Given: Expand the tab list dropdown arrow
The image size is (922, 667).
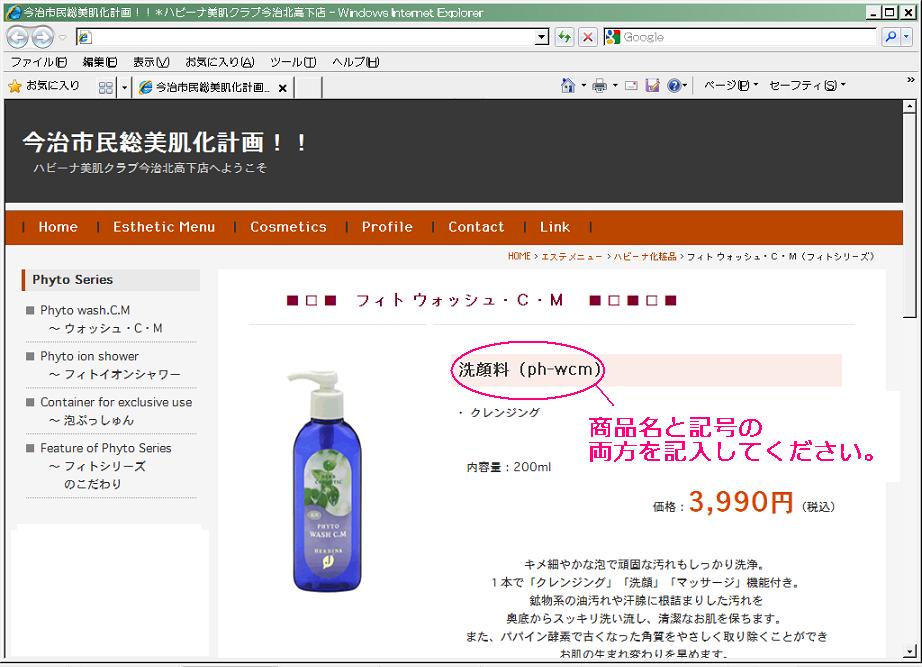Looking at the screenshot, I should pyautogui.click(x=124, y=88).
